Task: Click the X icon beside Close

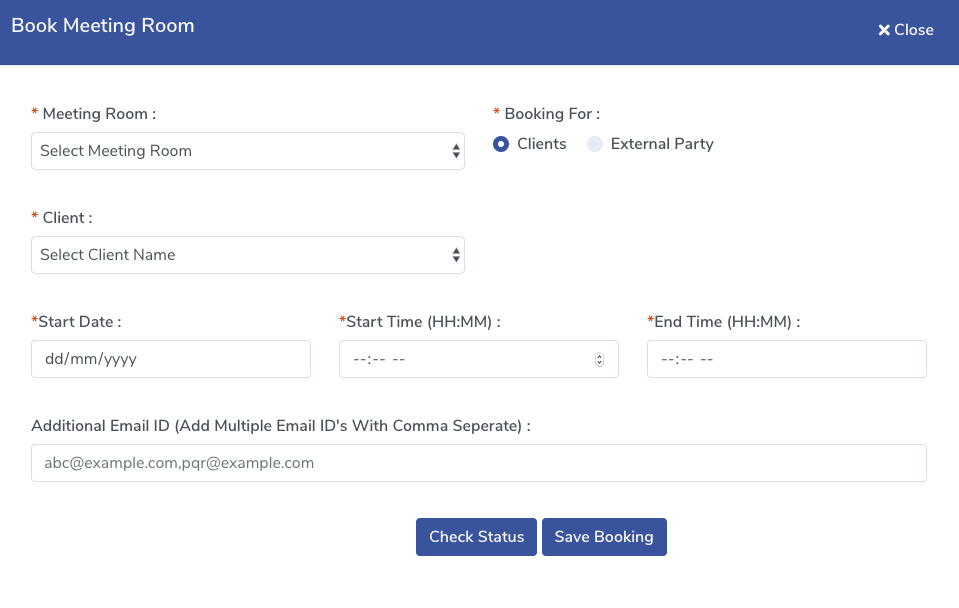Action: point(884,31)
